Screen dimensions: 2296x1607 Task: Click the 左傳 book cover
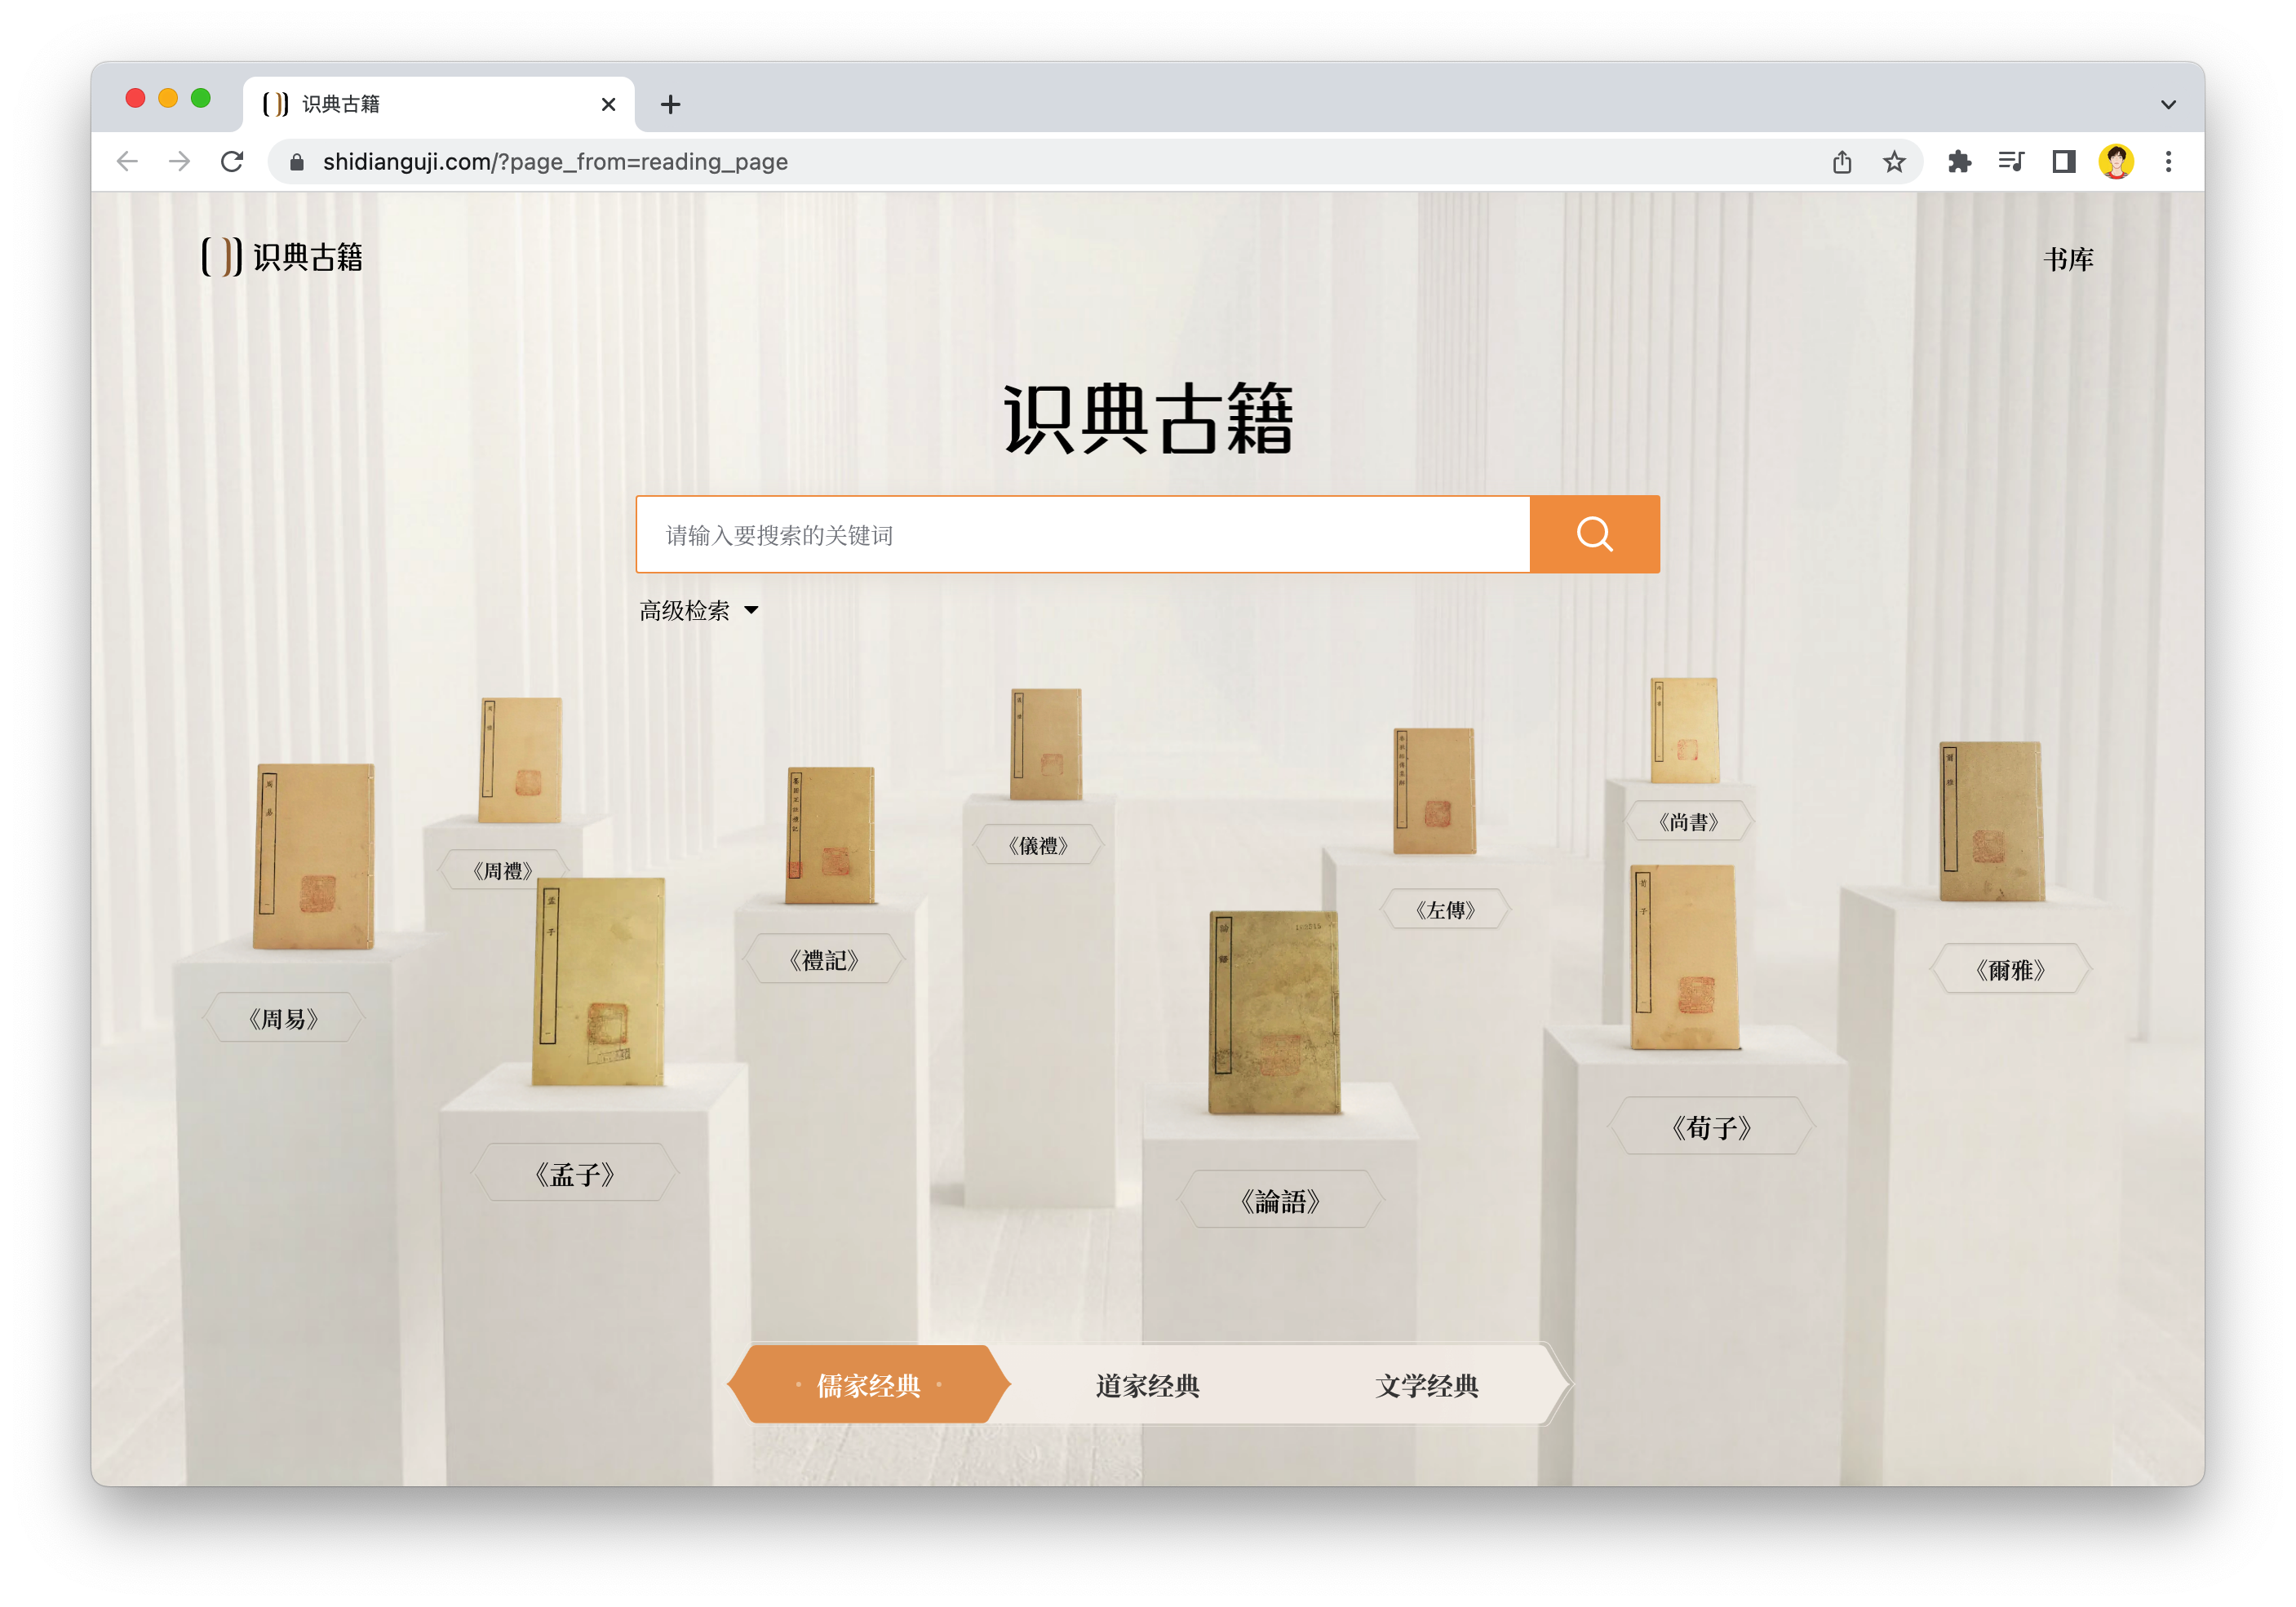point(1434,790)
